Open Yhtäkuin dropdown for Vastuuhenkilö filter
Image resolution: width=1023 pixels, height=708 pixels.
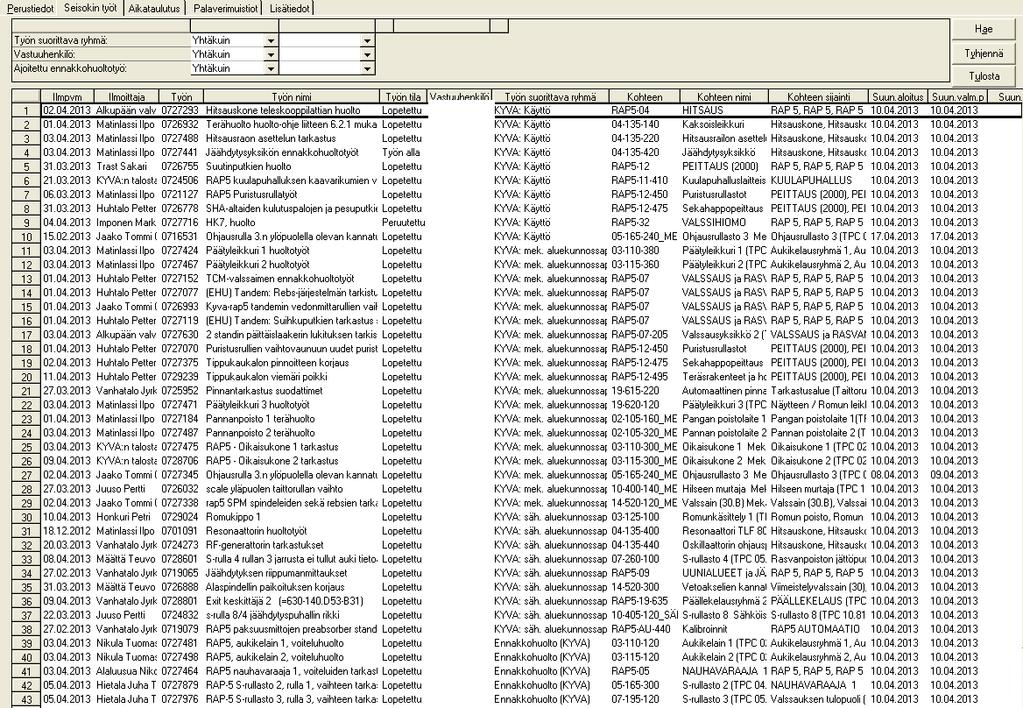point(271,54)
